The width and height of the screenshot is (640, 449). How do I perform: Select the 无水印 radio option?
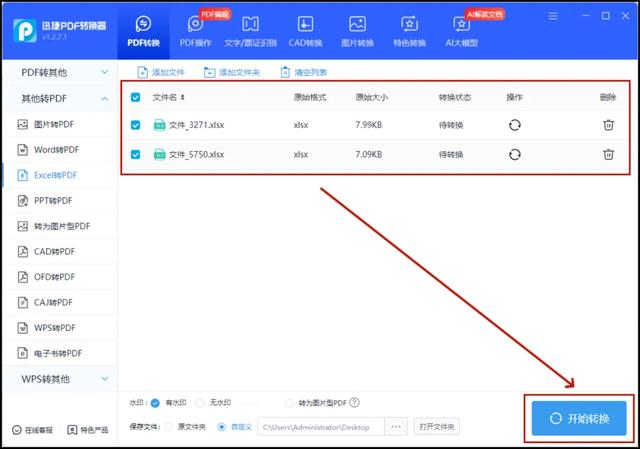[x=200, y=403]
